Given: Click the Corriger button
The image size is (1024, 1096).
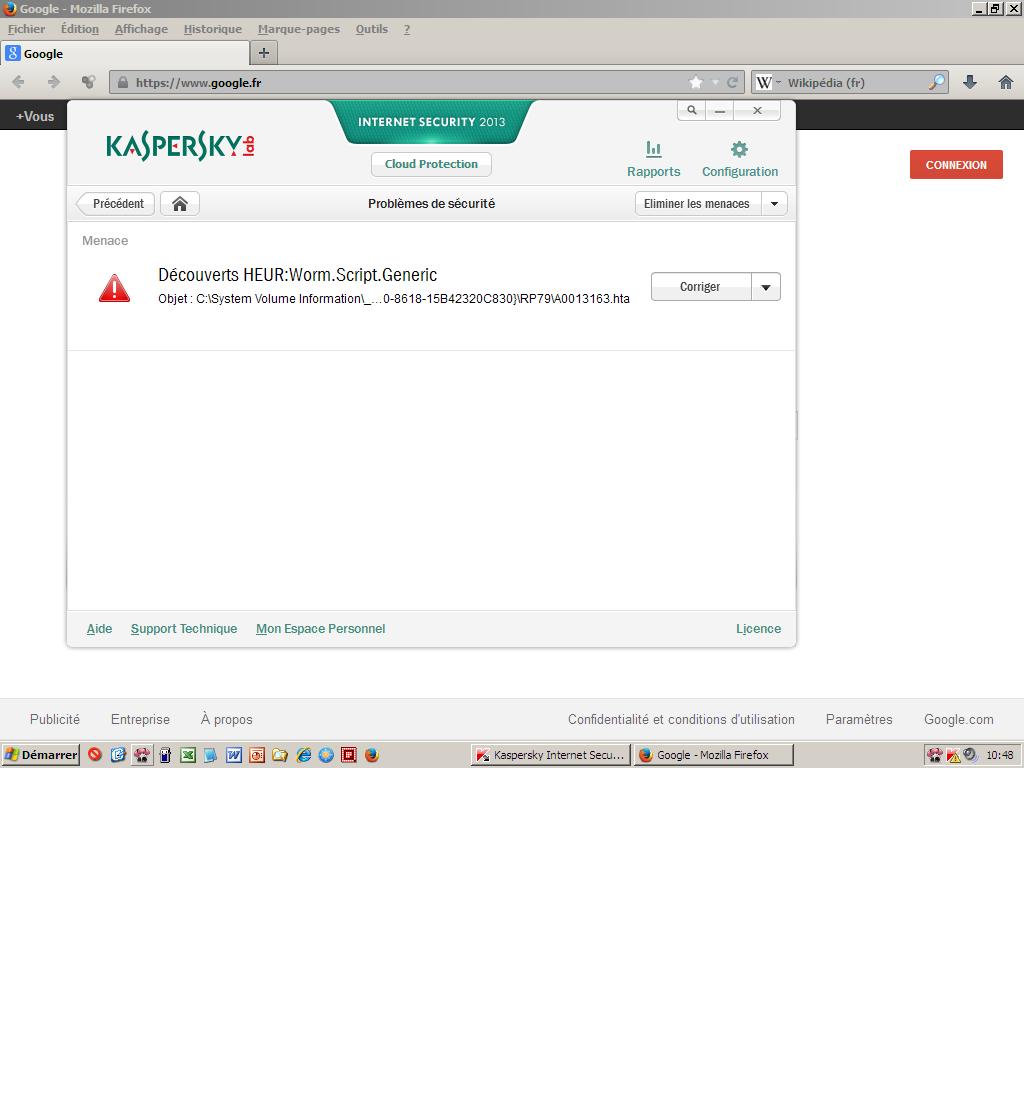Looking at the screenshot, I should tap(700, 287).
